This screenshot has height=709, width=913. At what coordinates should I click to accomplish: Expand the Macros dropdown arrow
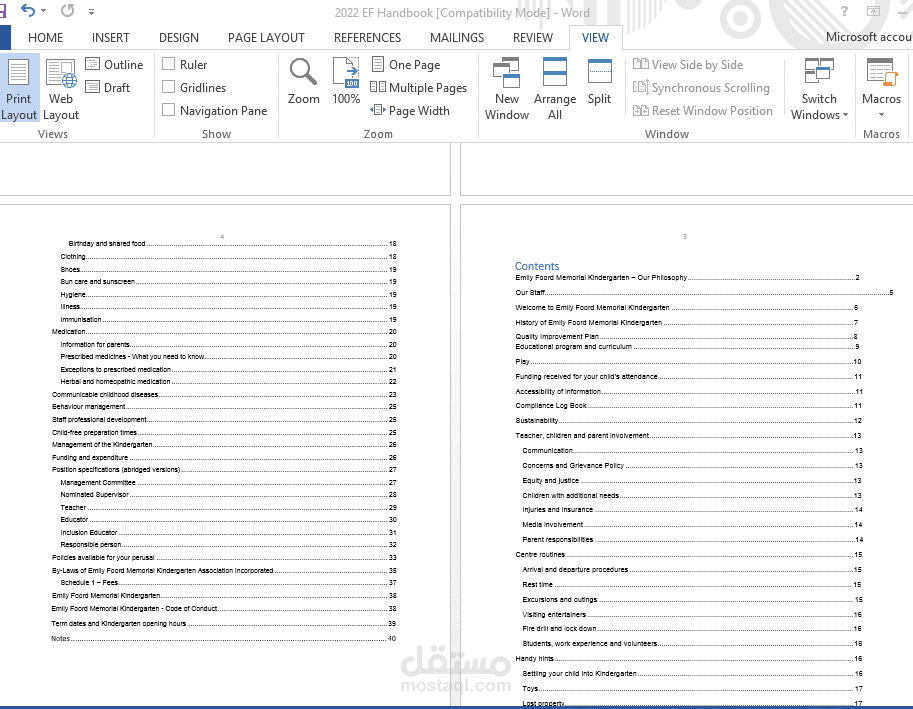coord(881,115)
